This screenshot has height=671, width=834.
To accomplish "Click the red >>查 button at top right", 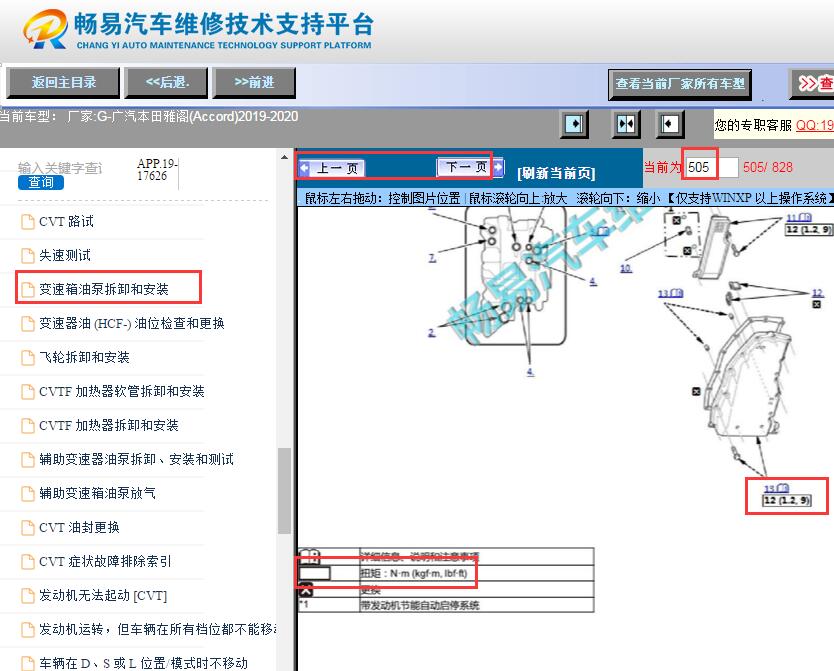I will 814,83.
